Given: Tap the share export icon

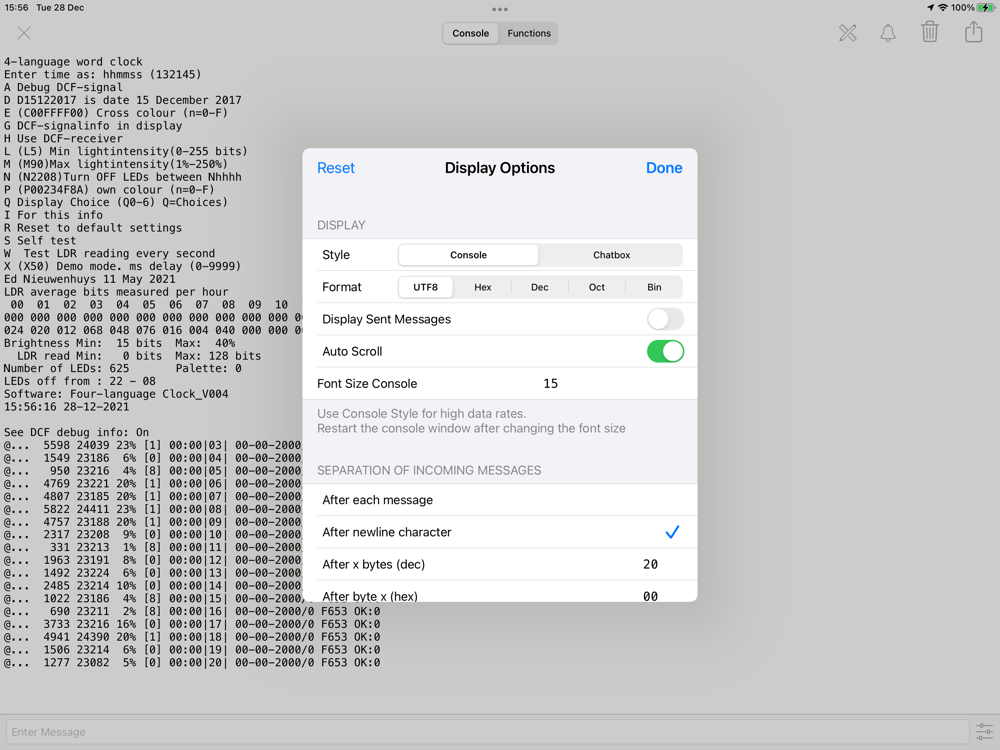Looking at the screenshot, I should coord(973,32).
